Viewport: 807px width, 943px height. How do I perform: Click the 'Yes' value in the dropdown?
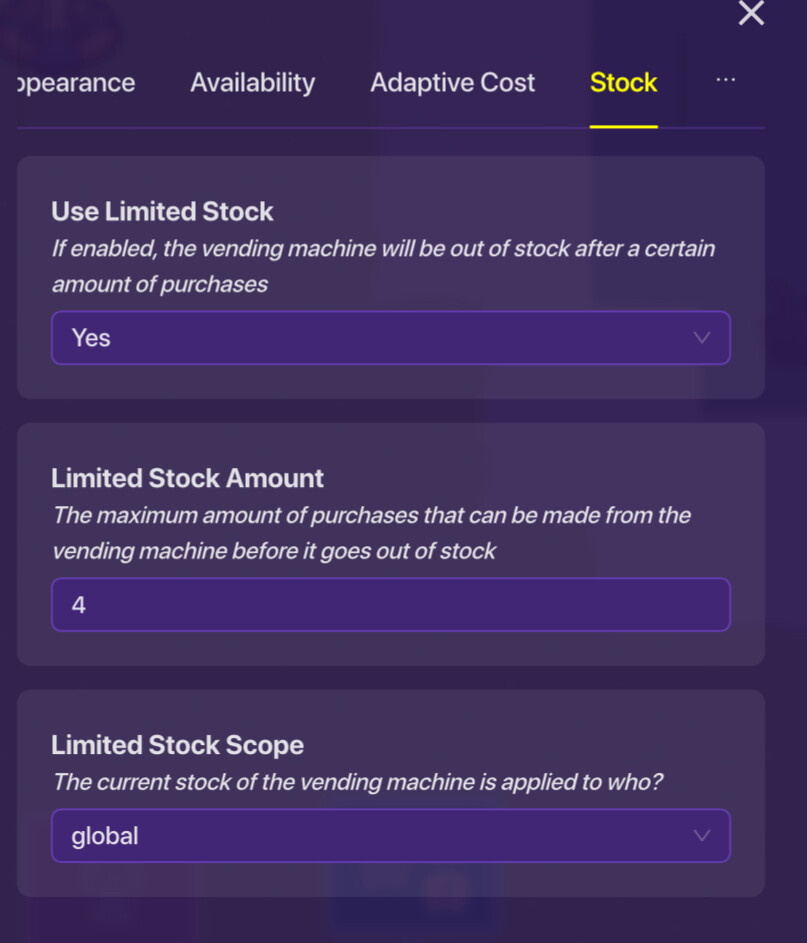click(91, 338)
